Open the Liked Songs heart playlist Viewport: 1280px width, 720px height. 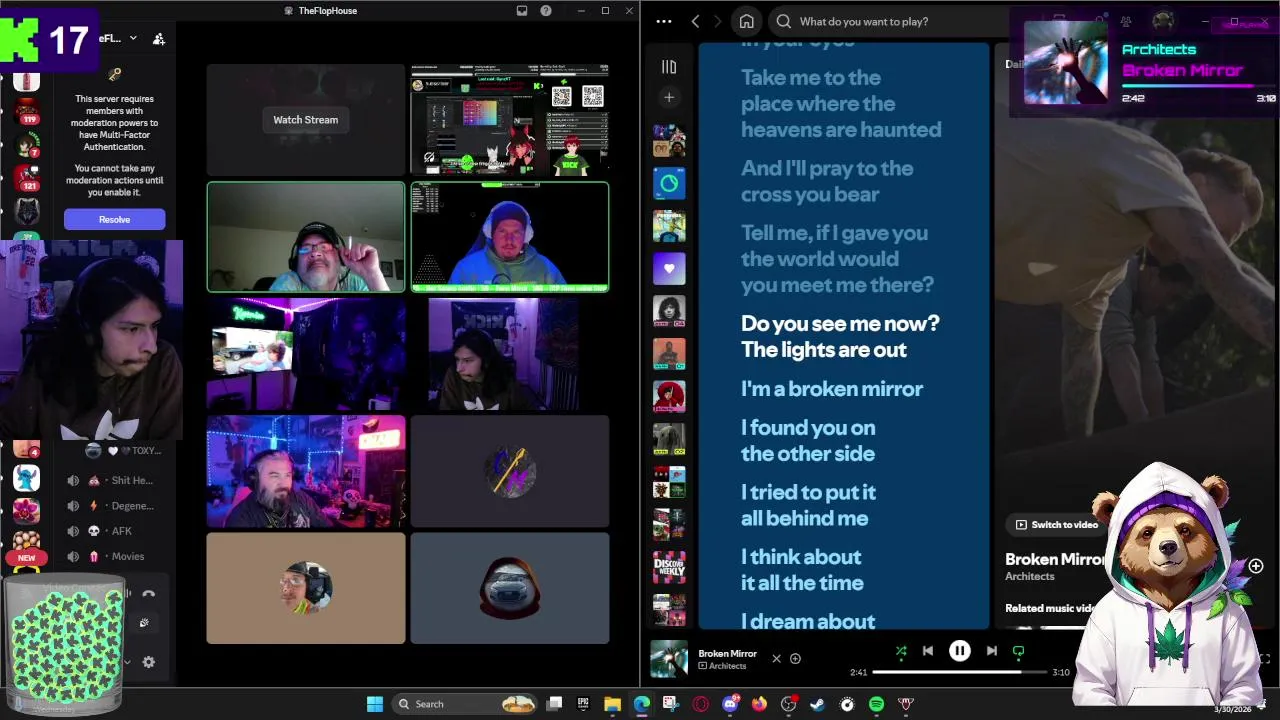click(x=669, y=268)
